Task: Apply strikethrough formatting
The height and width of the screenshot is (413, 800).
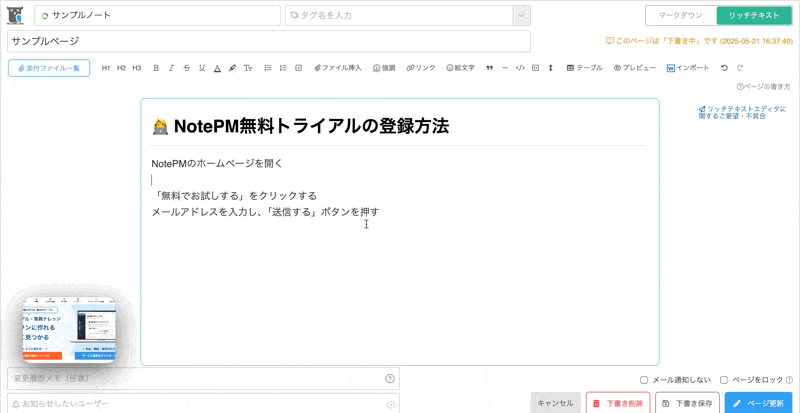Action: 186,68
